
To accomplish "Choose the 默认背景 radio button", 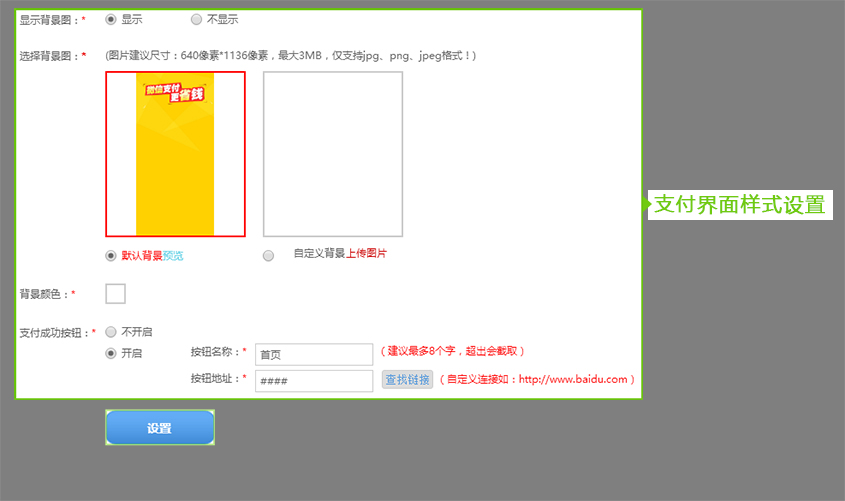I will coord(110,255).
